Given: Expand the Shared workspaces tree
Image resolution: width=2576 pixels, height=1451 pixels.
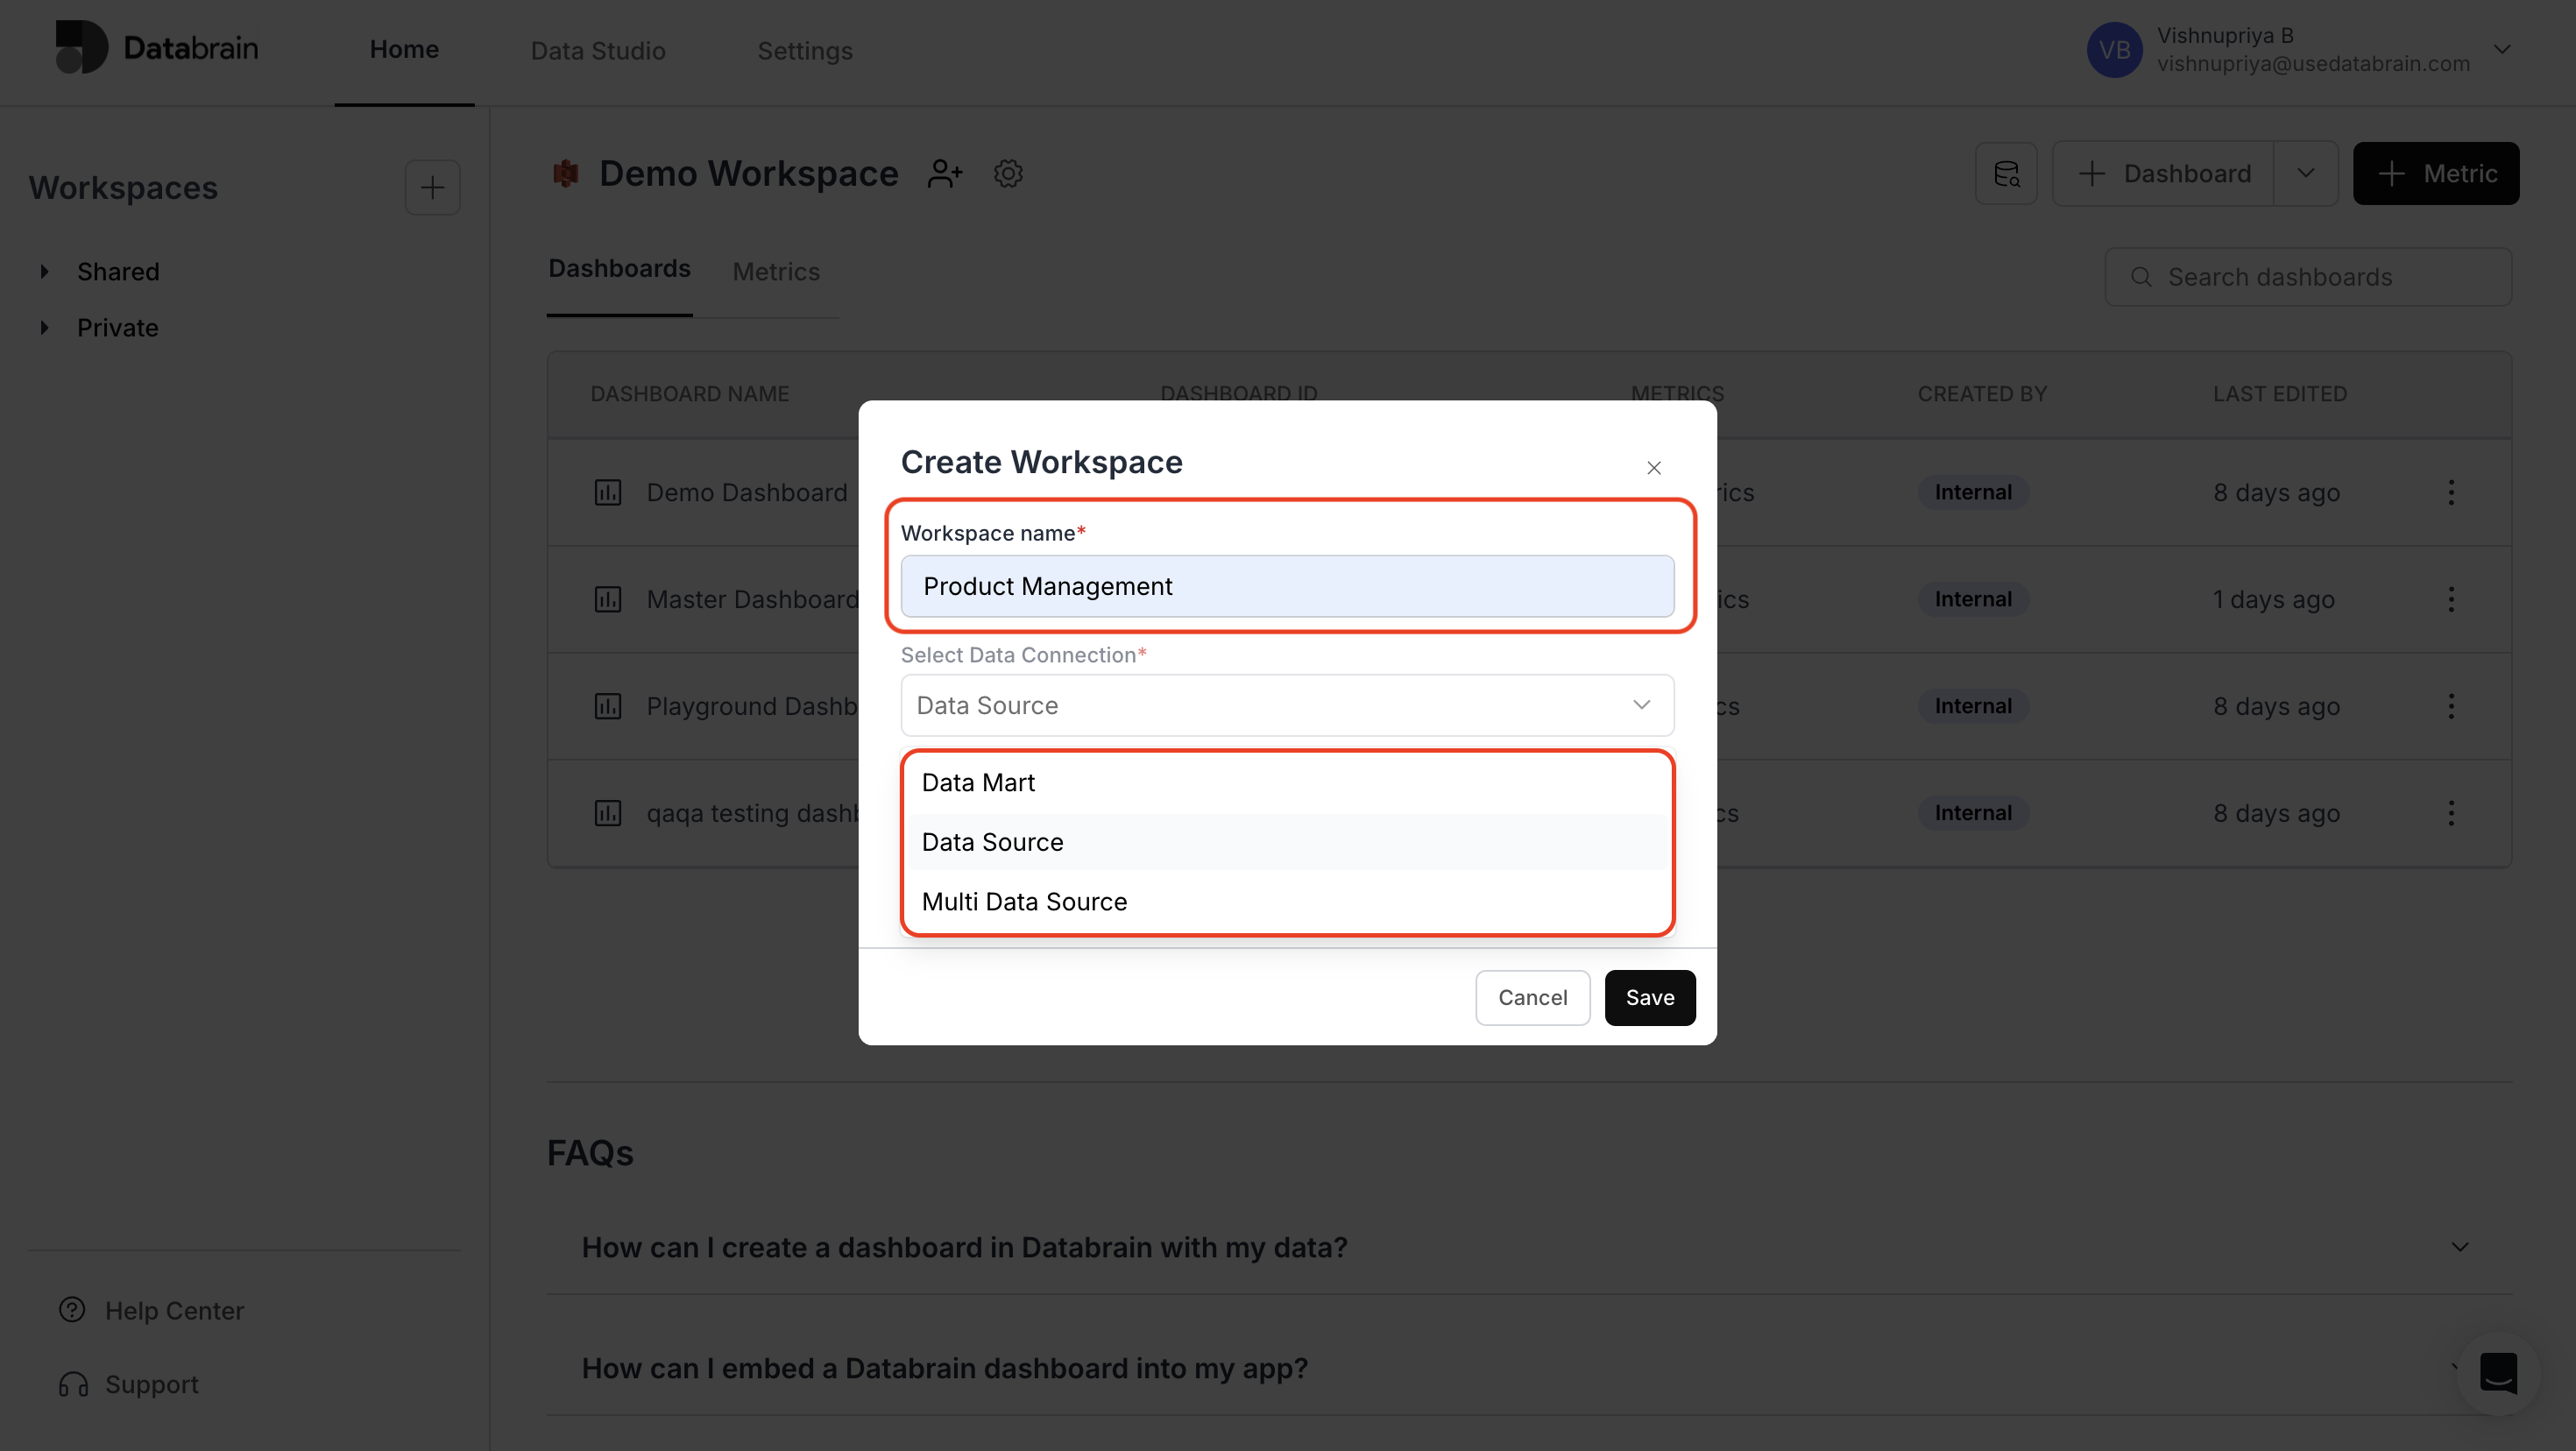Looking at the screenshot, I should click(45, 271).
